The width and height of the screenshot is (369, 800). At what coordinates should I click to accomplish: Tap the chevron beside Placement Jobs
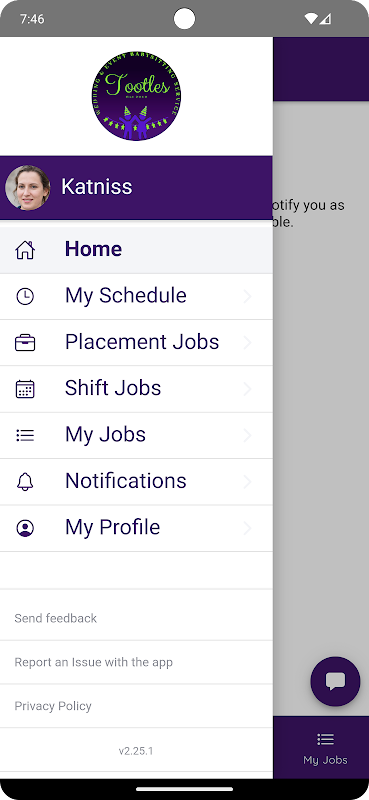coord(248,343)
